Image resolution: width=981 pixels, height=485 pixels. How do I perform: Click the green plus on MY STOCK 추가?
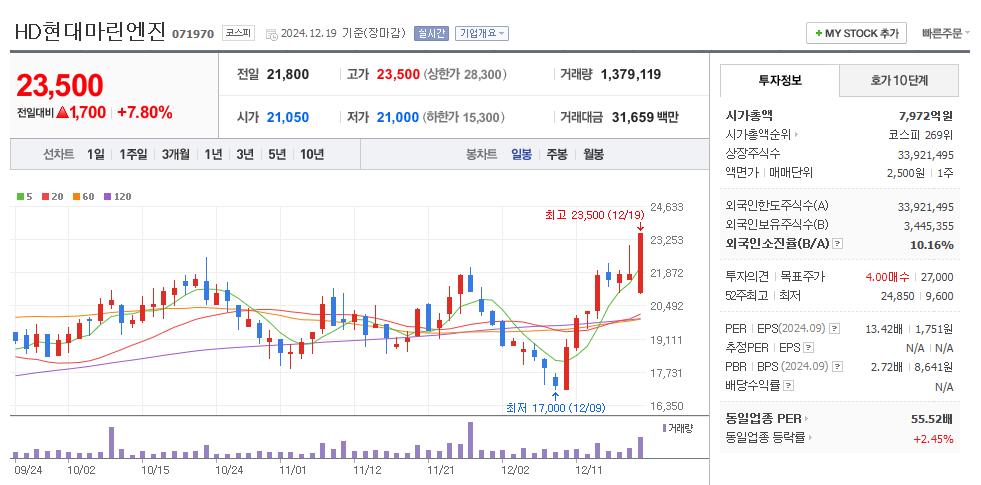(x=818, y=34)
